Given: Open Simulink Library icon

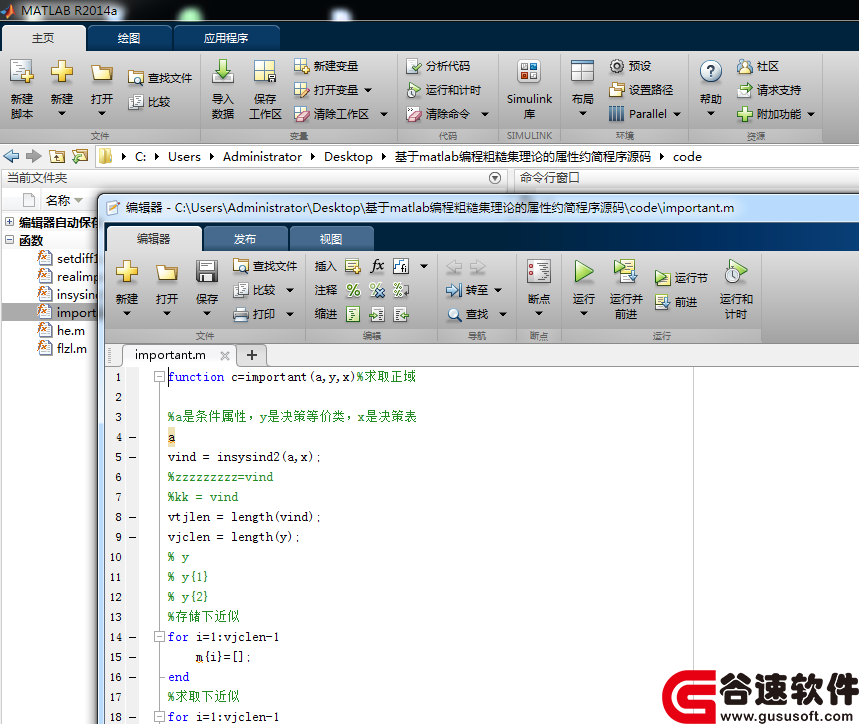Looking at the screenshot, I should (529, 71).
